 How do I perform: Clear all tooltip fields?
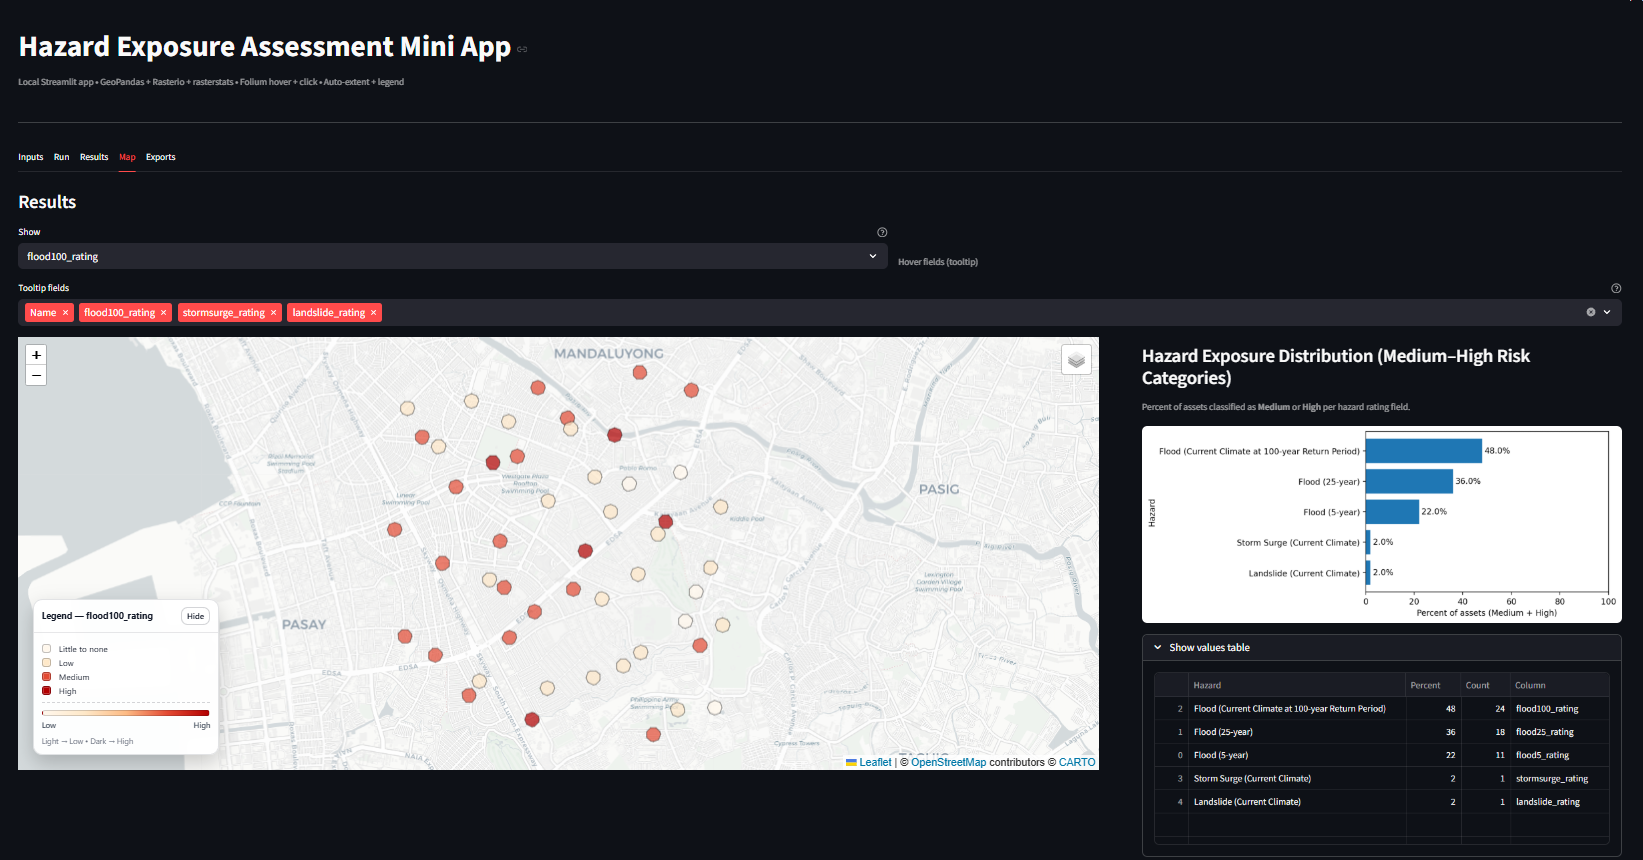(1590, 312)
